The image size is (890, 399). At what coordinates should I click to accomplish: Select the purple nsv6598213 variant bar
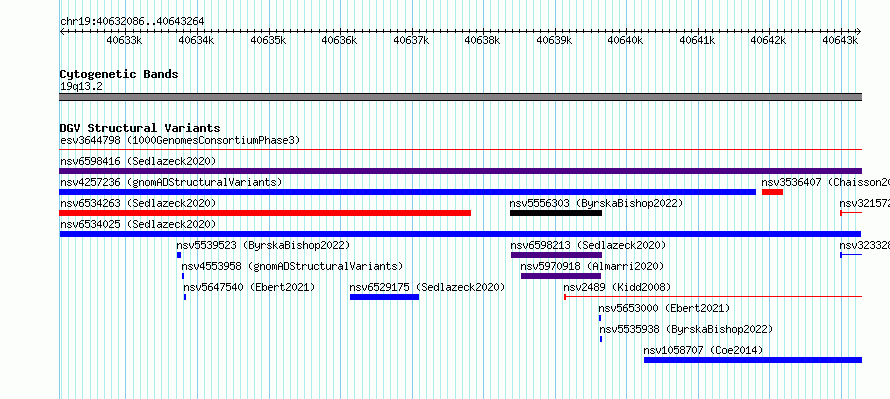[x=556, y=255]
